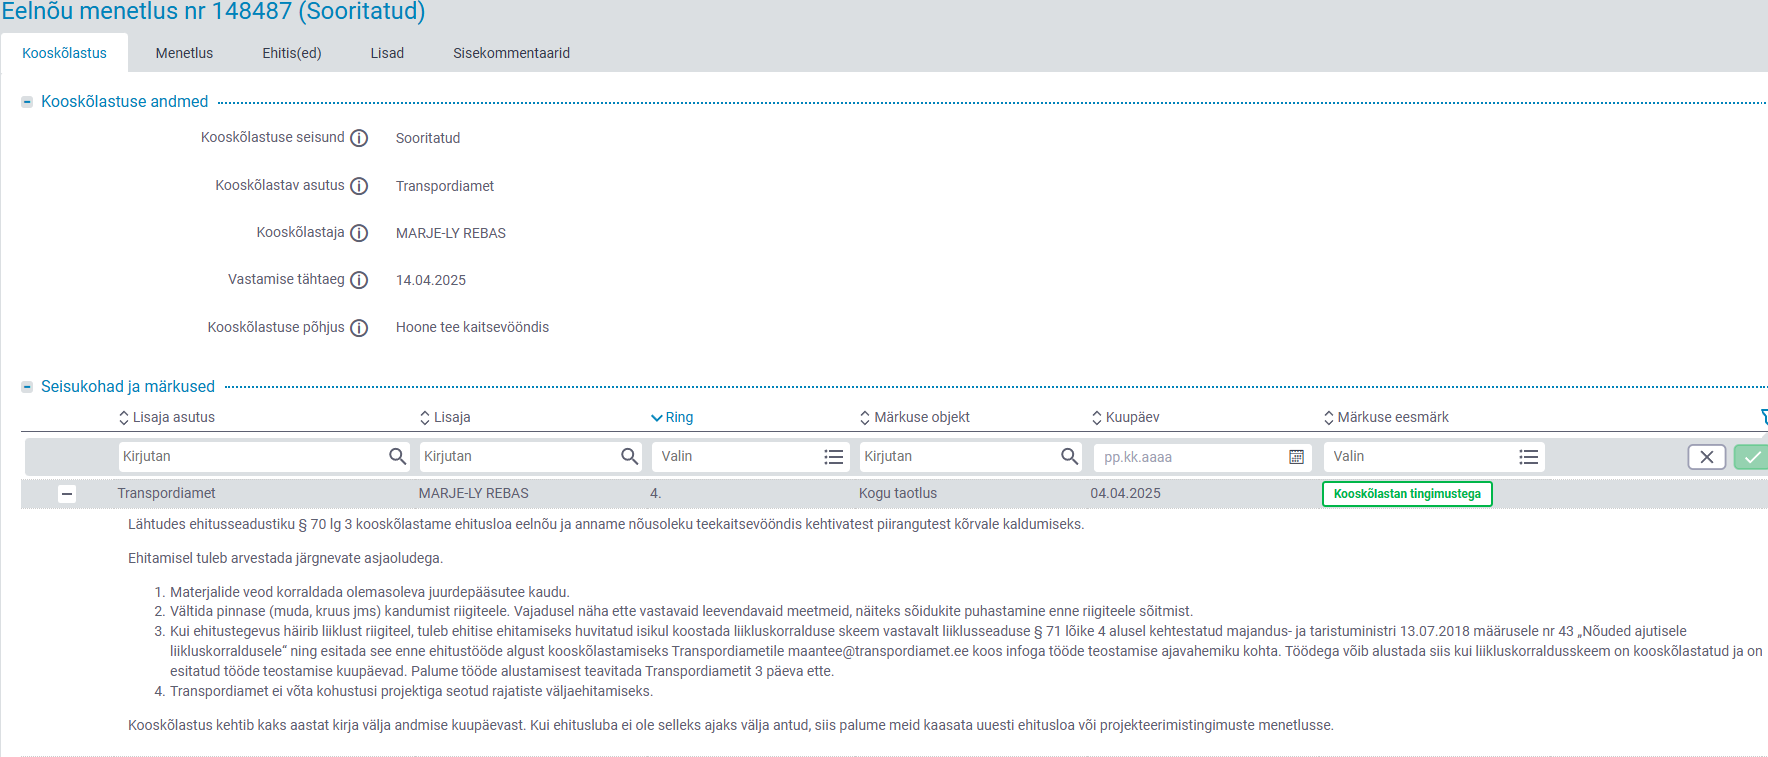Open the Ring filter dropdown
The width and height of the screenshot is (1768, 757).
[x=751, y=456]
